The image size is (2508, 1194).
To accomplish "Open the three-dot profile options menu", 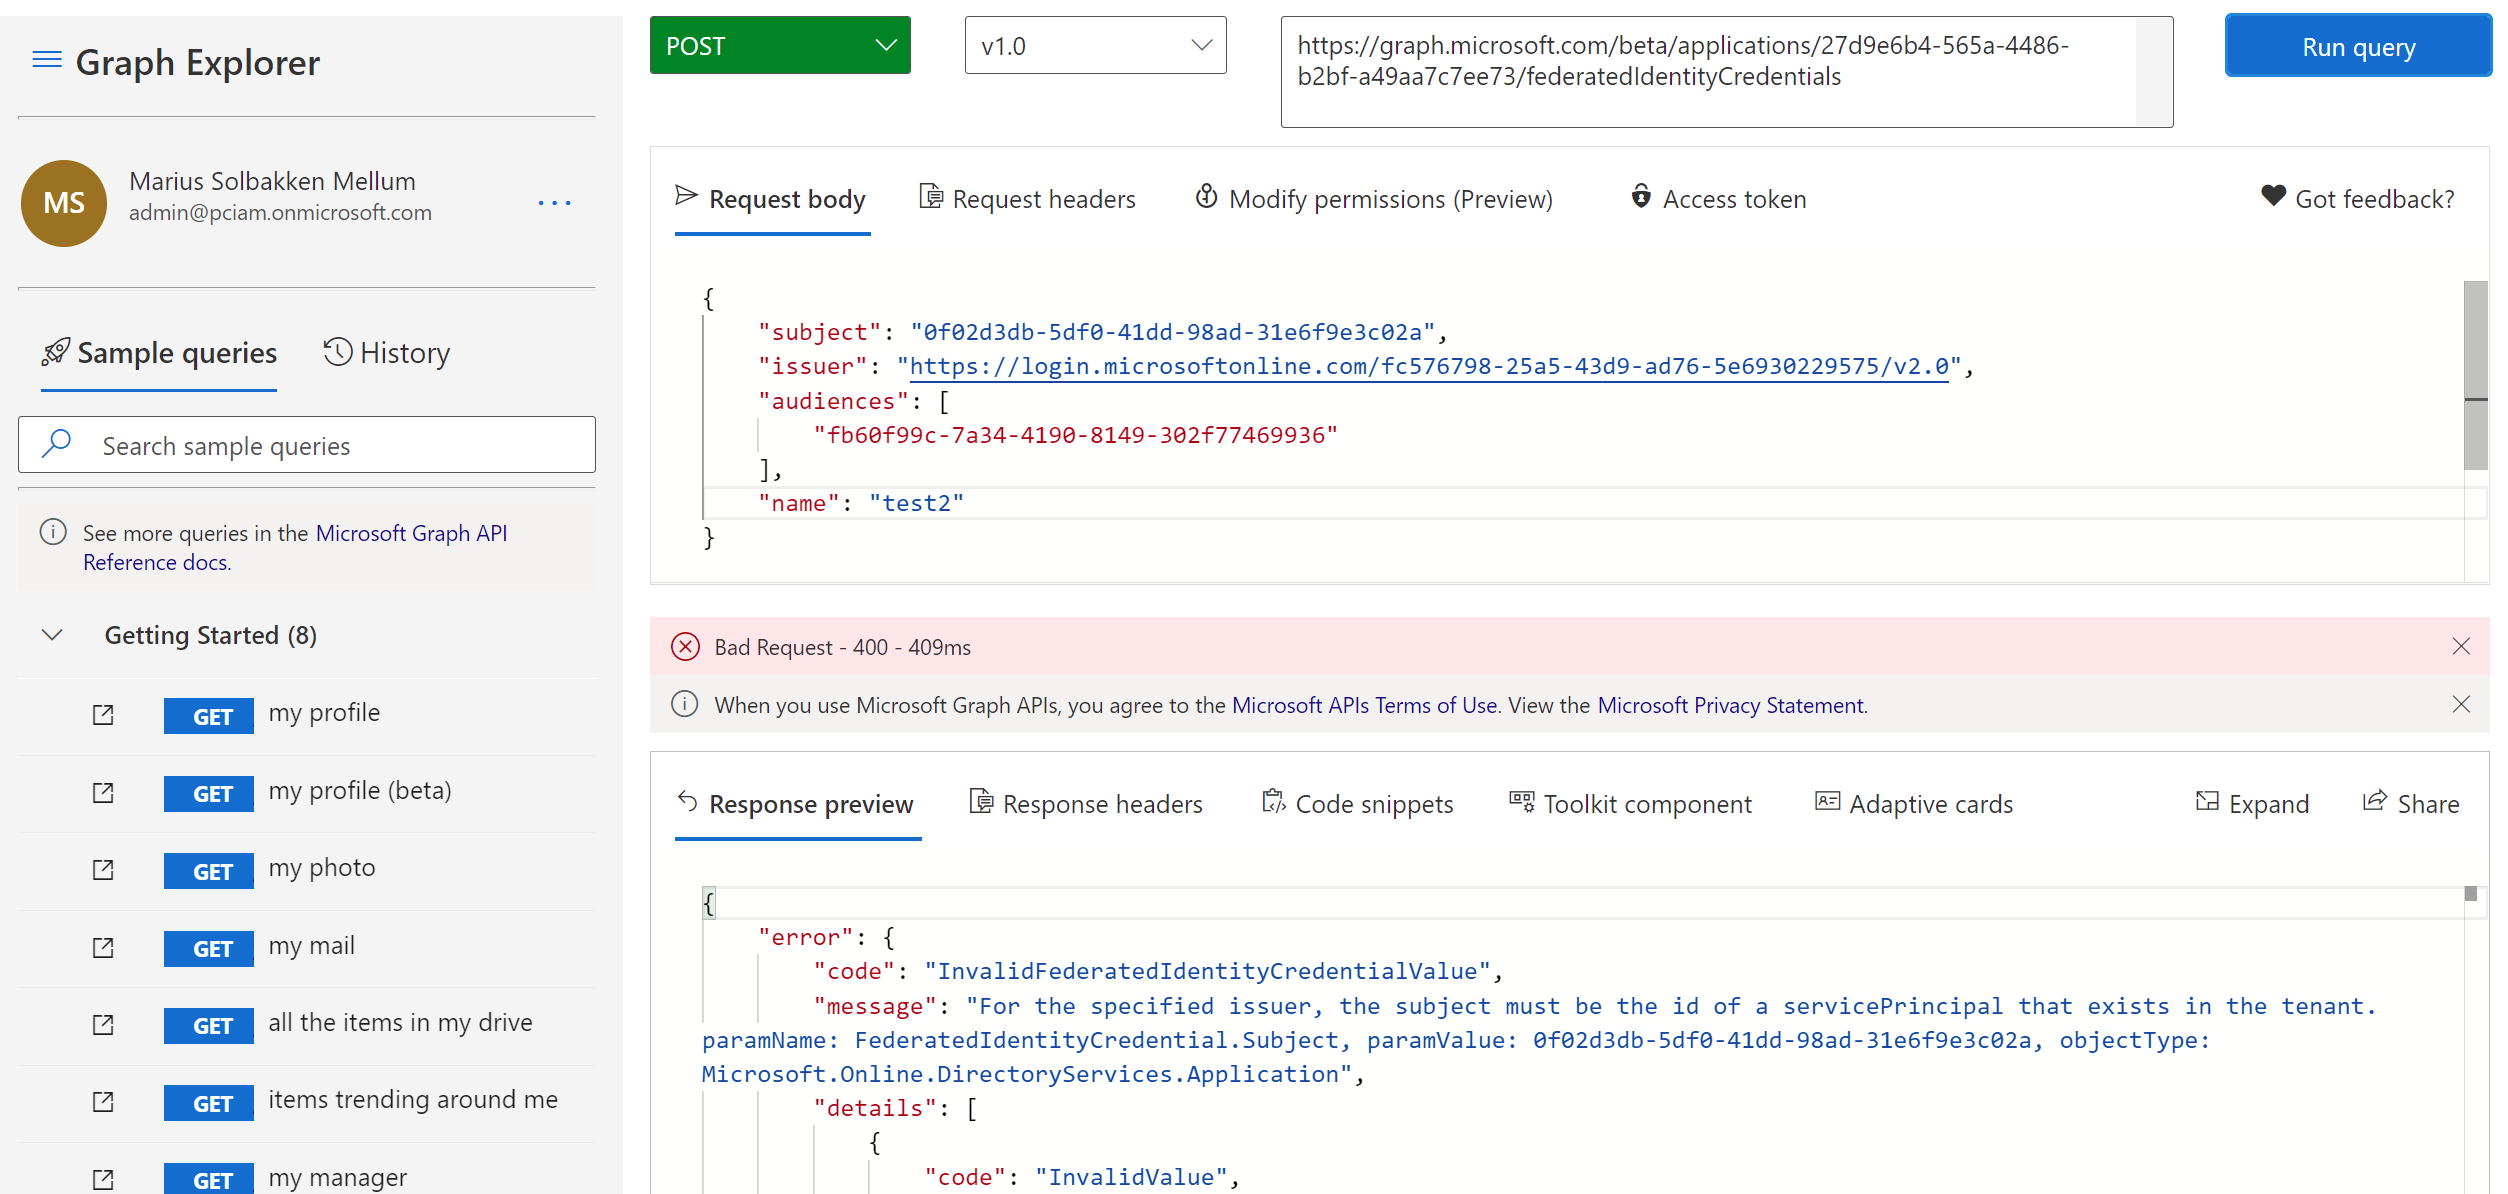I will click(554, 203).
